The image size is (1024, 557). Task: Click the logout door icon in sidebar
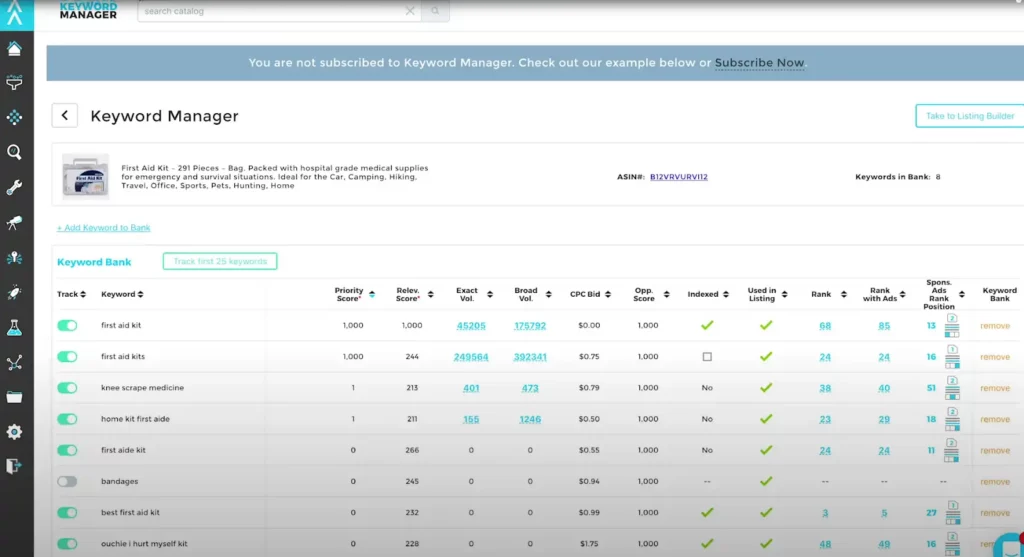coord(14,466)
